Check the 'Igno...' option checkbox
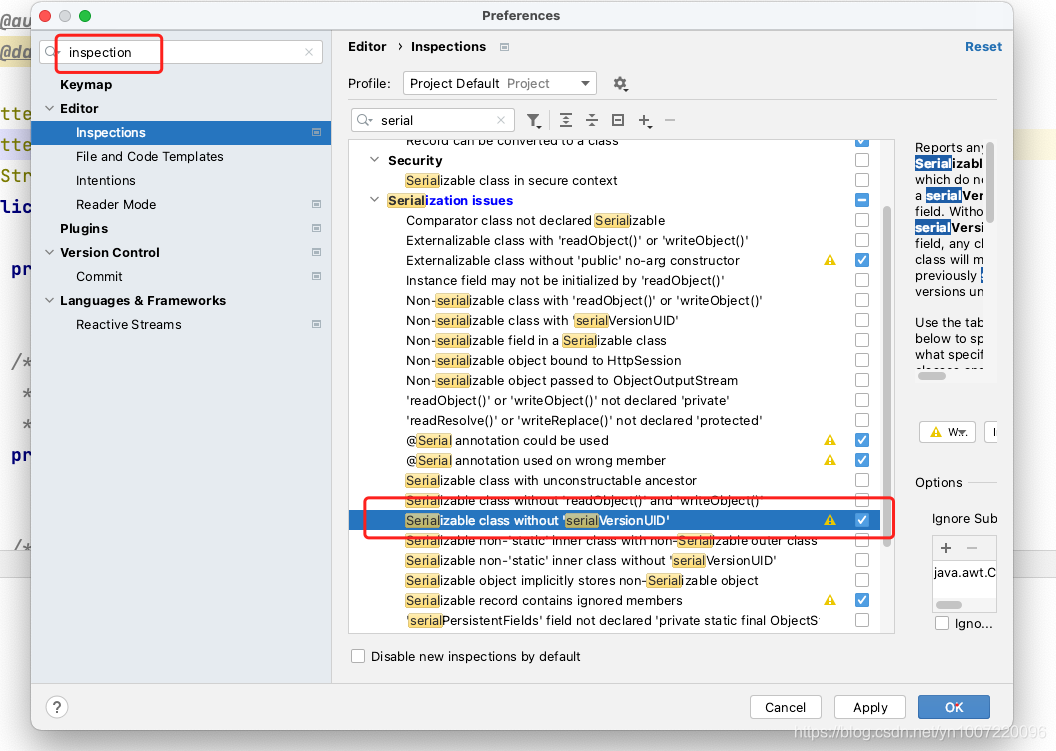 (x=942, y=623)
